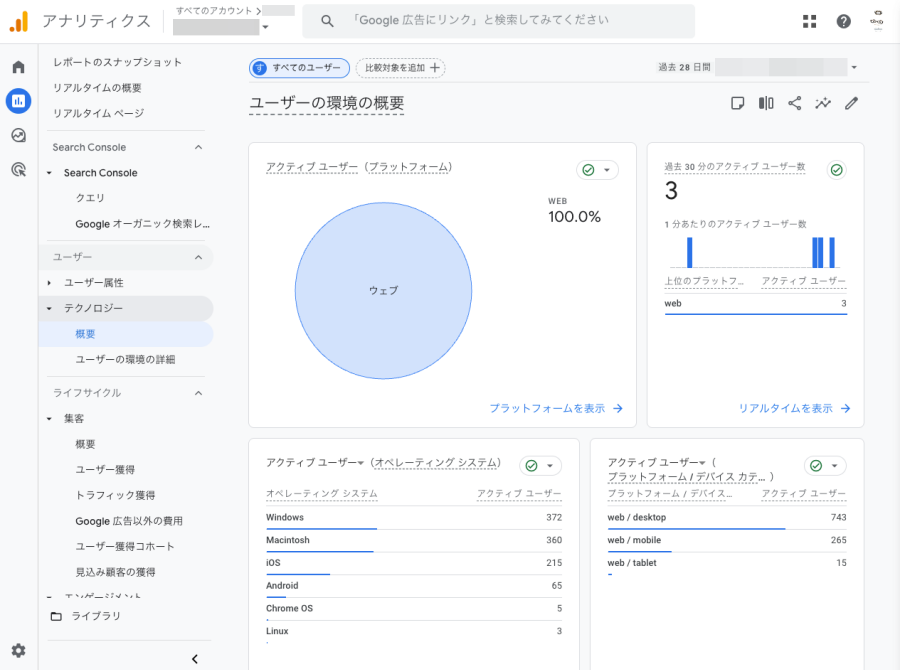Open the Home icon in left rail

[18, 67]
